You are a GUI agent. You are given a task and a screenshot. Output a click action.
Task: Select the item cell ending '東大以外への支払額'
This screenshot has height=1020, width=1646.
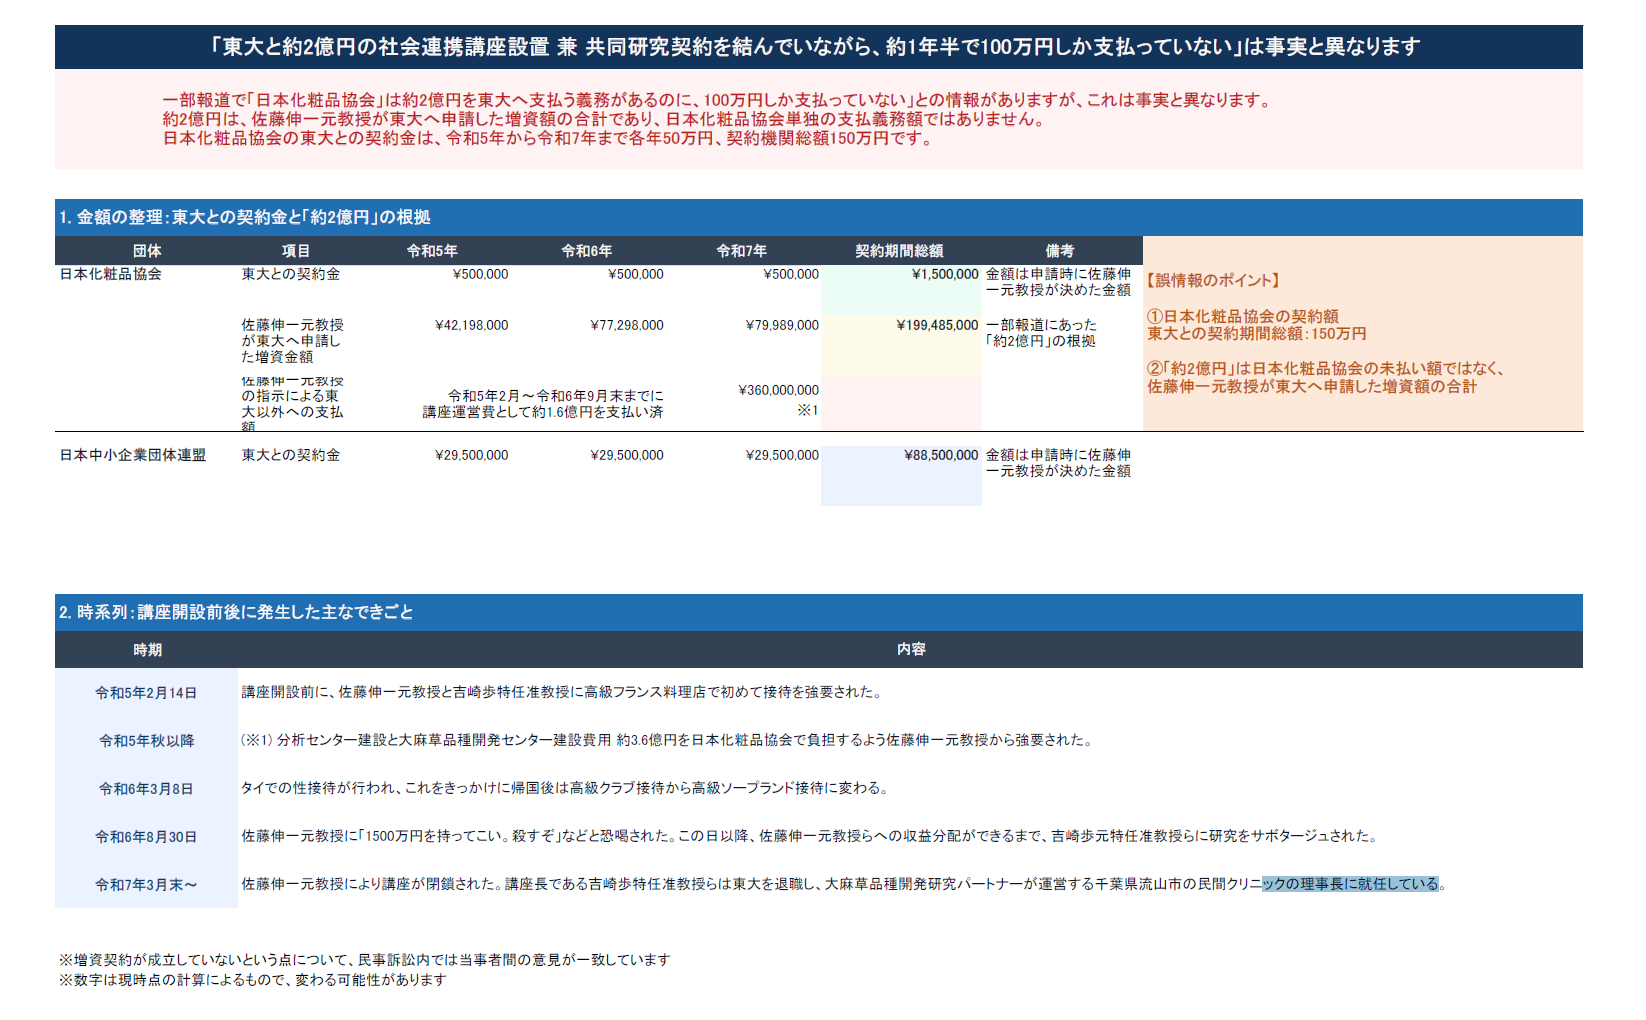coord(293,403)
